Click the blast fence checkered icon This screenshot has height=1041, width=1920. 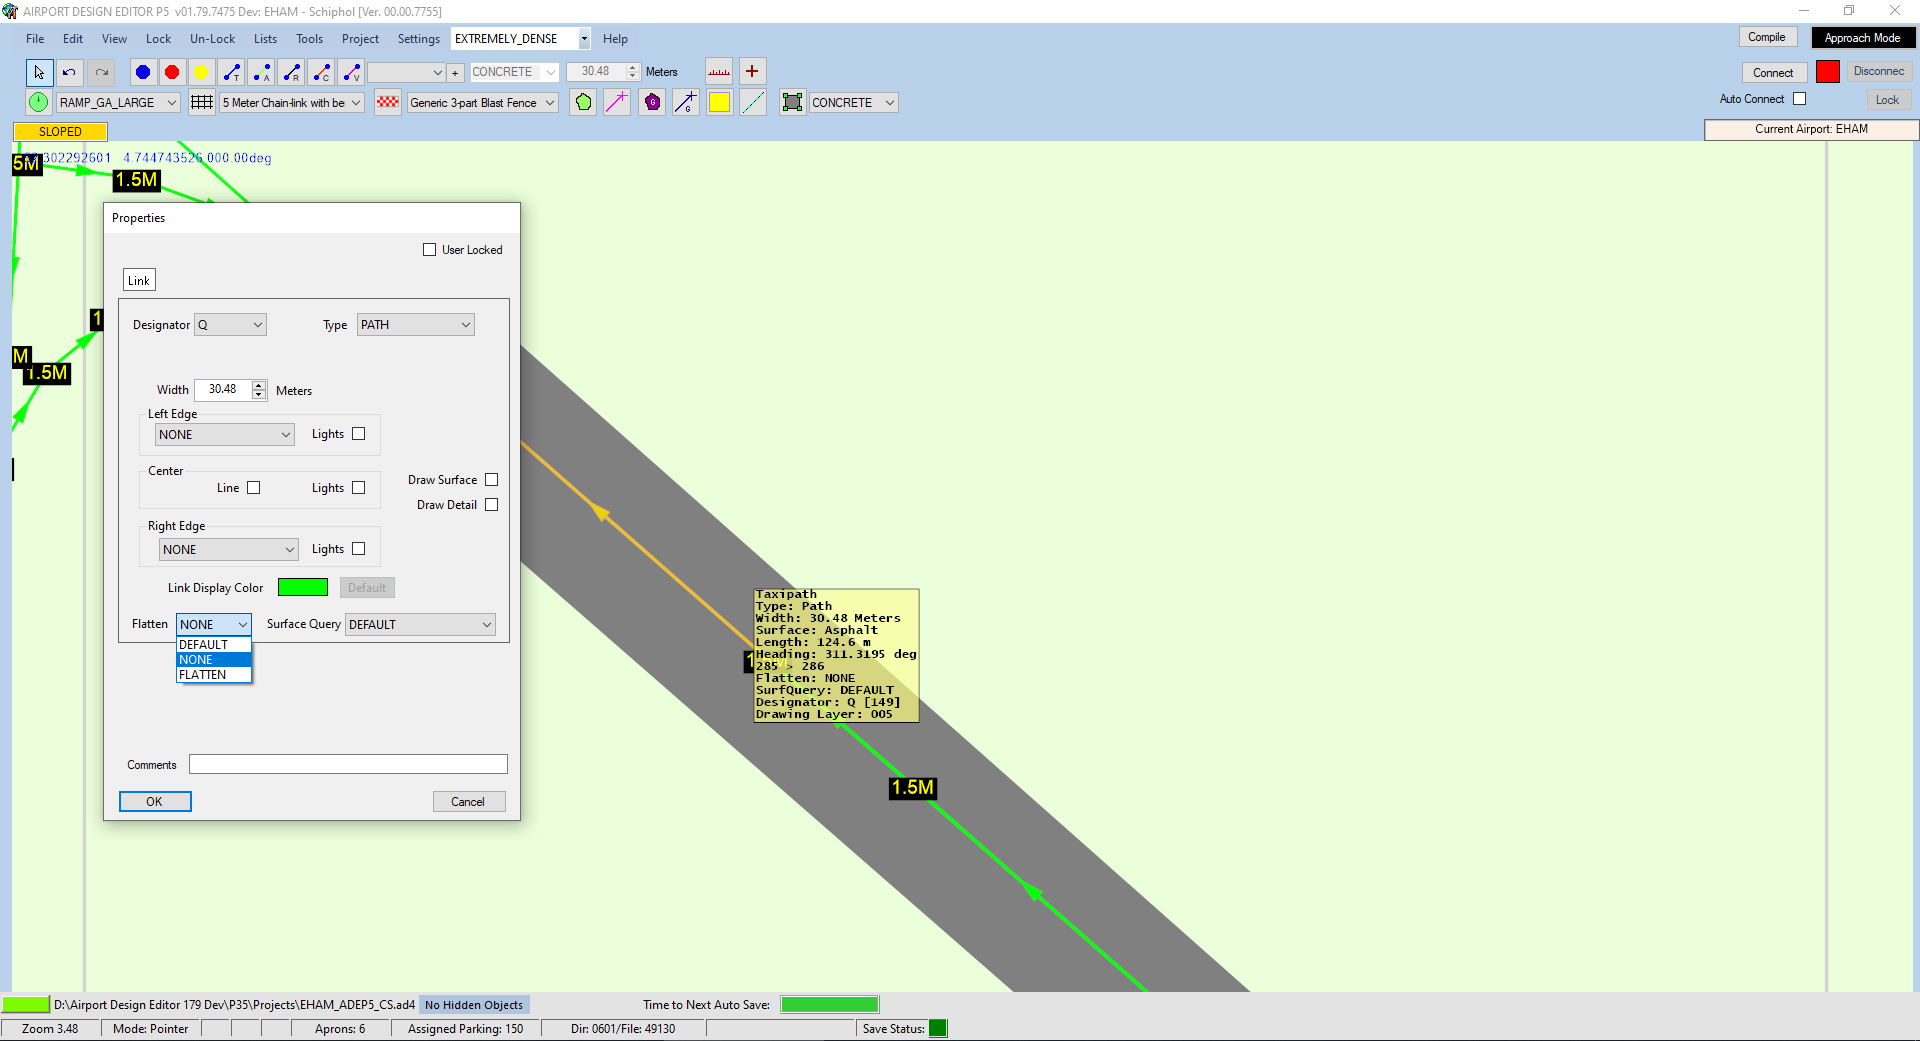tap(388, 102)
